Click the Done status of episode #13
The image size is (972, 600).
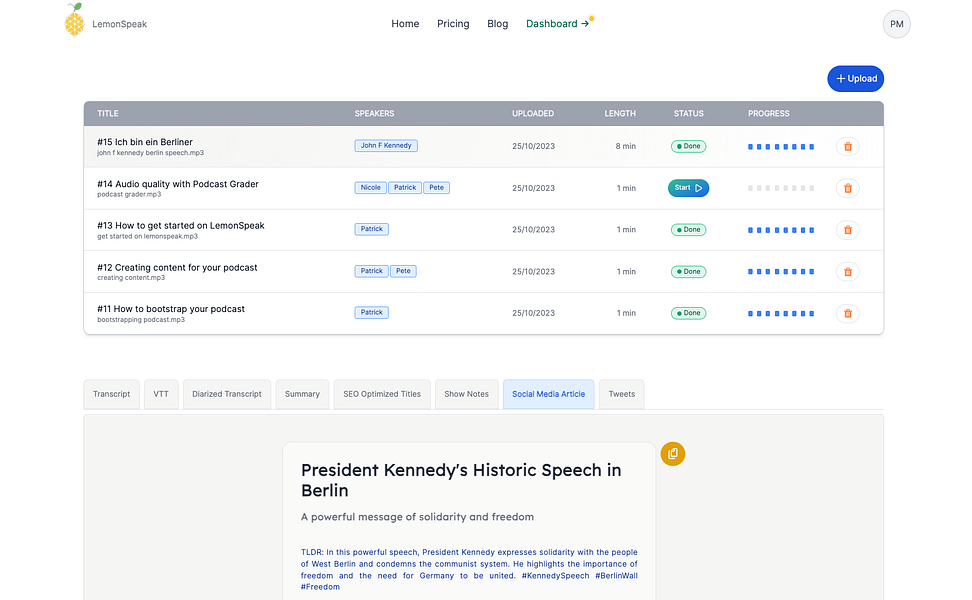click(688, 229)
